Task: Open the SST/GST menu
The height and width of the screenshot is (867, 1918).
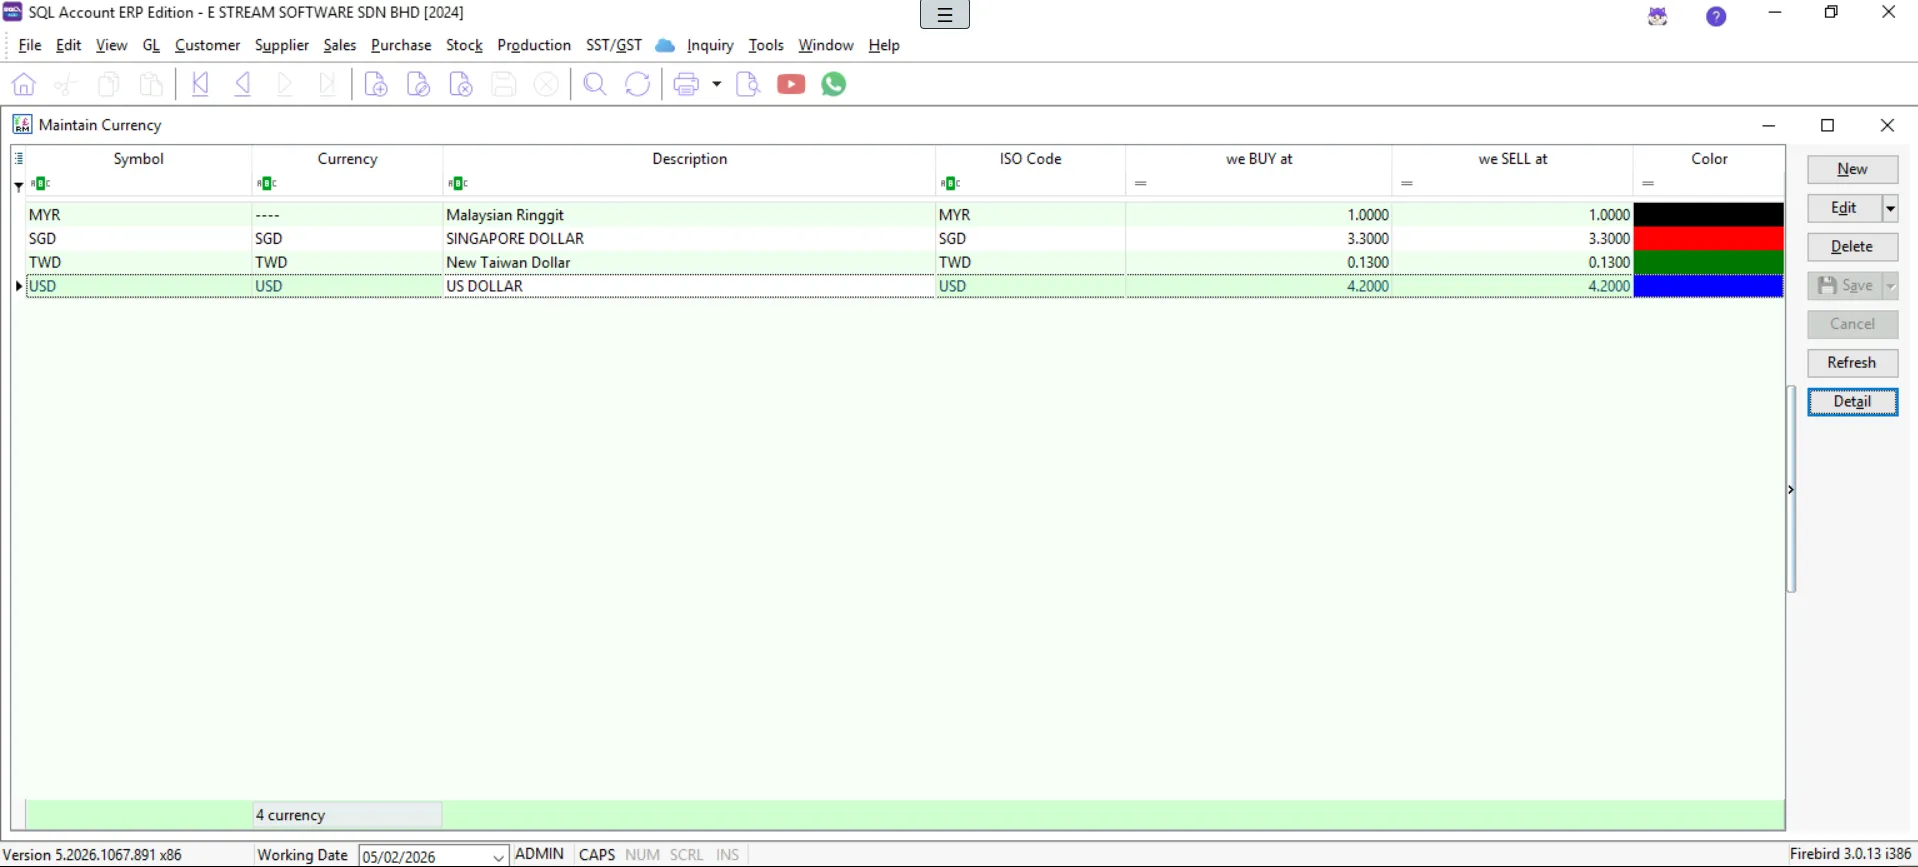Action: coord(614,45)
